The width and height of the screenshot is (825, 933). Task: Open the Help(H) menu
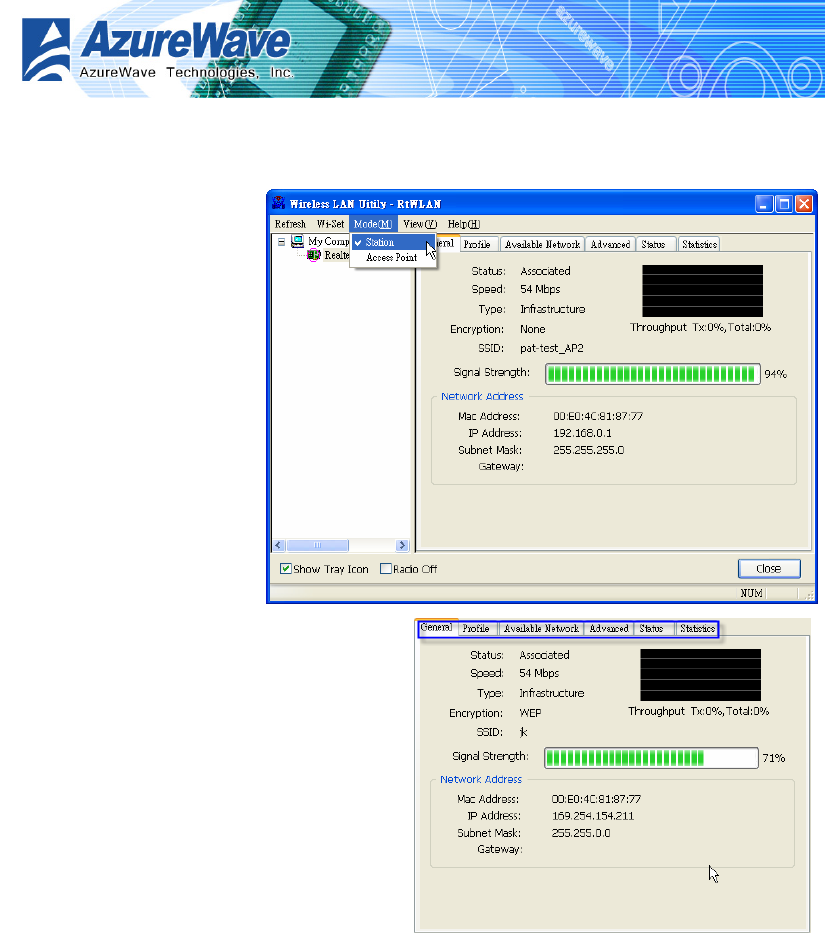[x=464, y=224]
